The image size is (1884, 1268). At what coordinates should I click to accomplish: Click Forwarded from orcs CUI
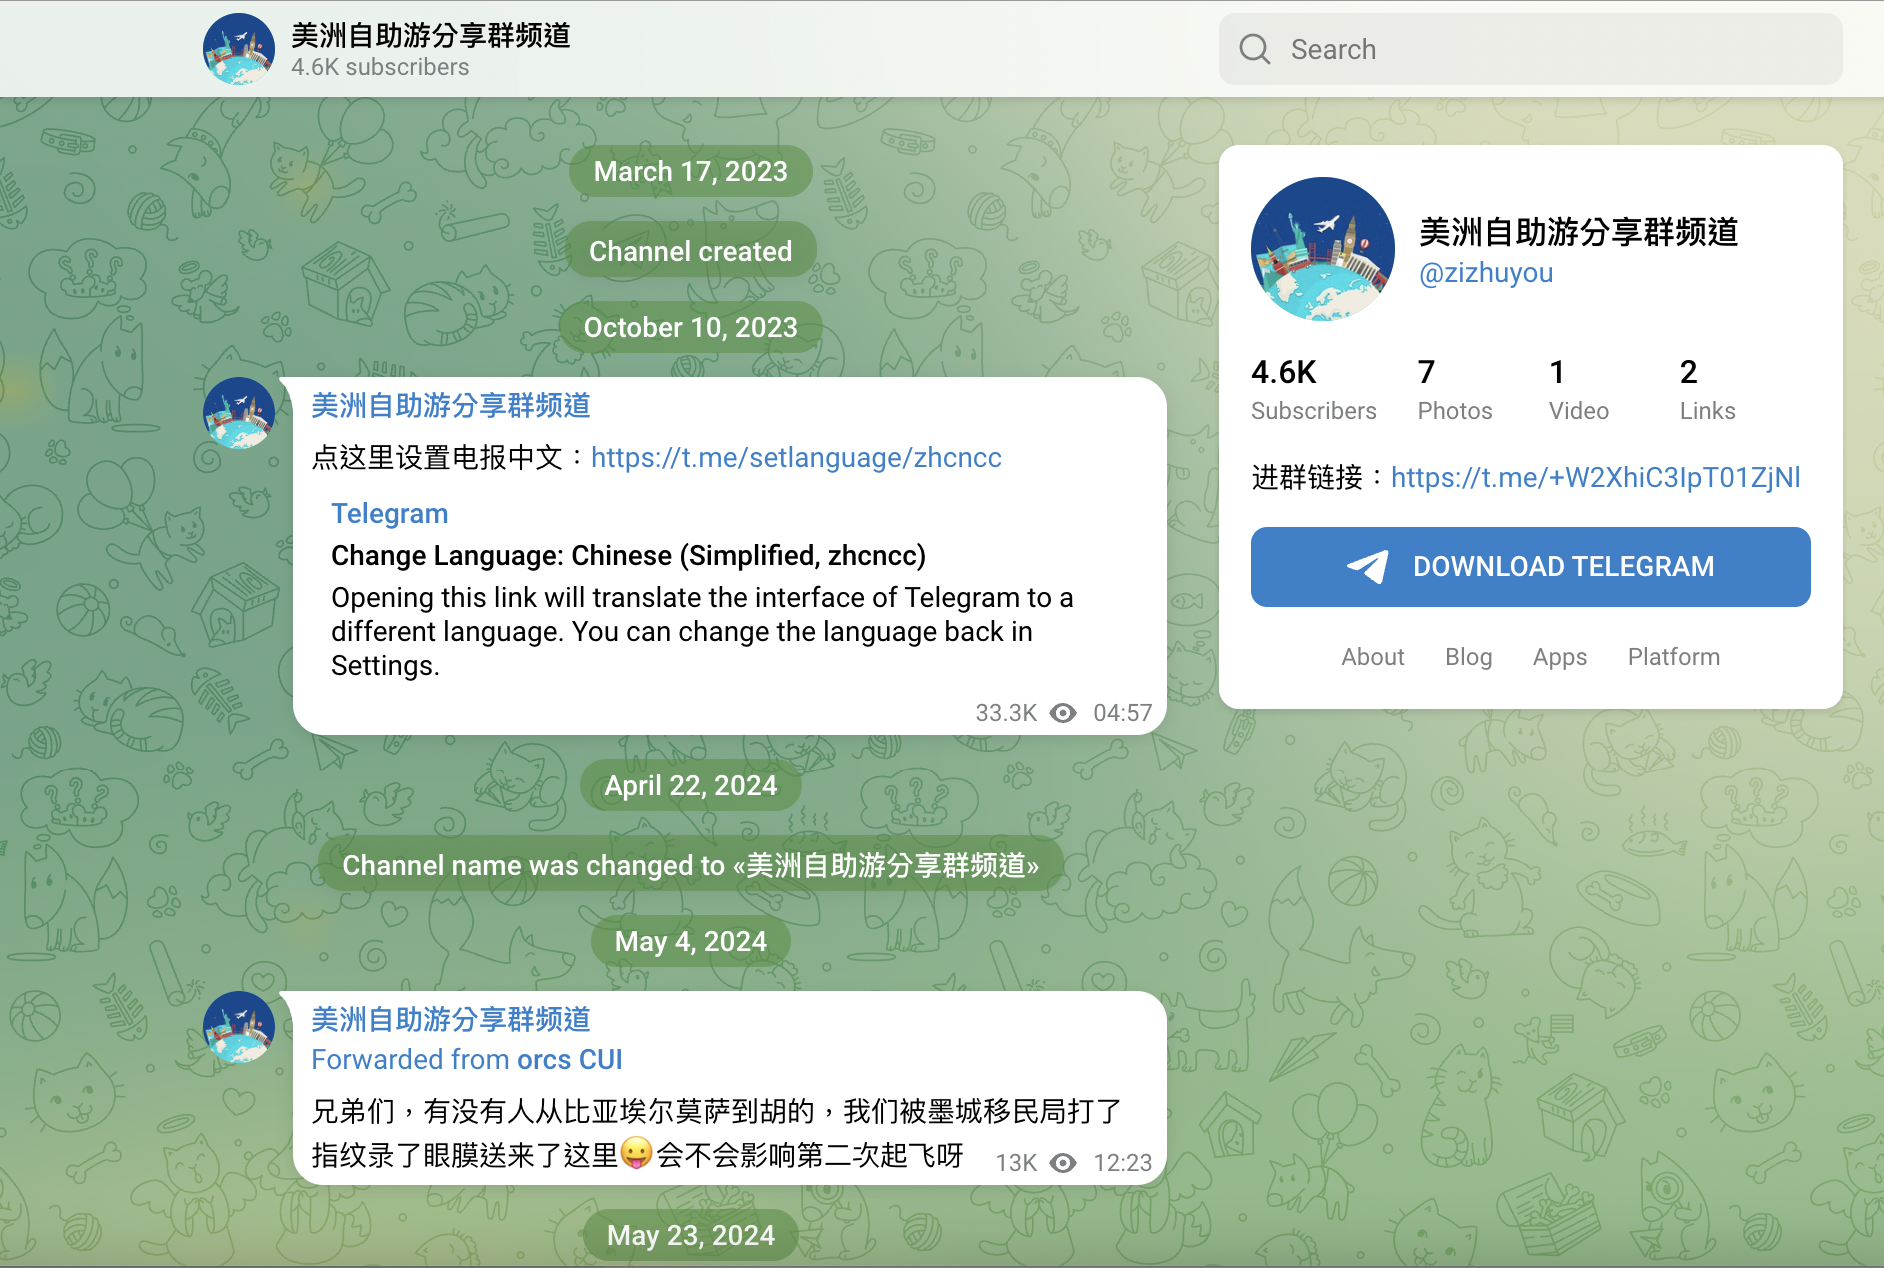[467, 1060]
